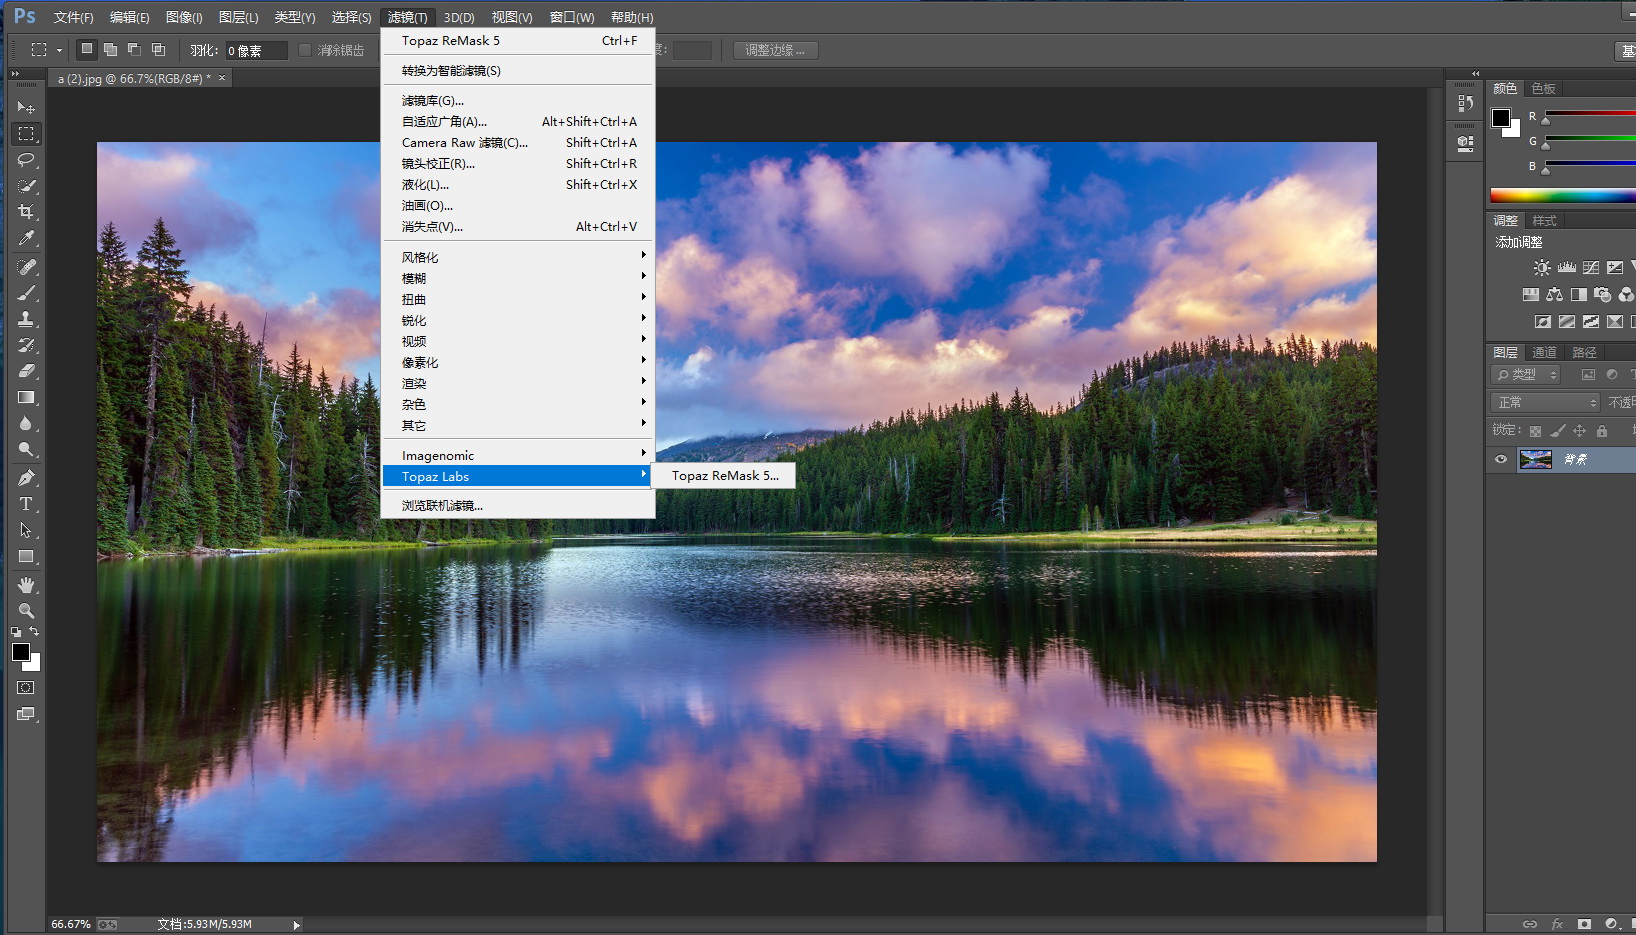Toggle Background layer visibility eye
1636x935 pixels.
pos(1501,459)
